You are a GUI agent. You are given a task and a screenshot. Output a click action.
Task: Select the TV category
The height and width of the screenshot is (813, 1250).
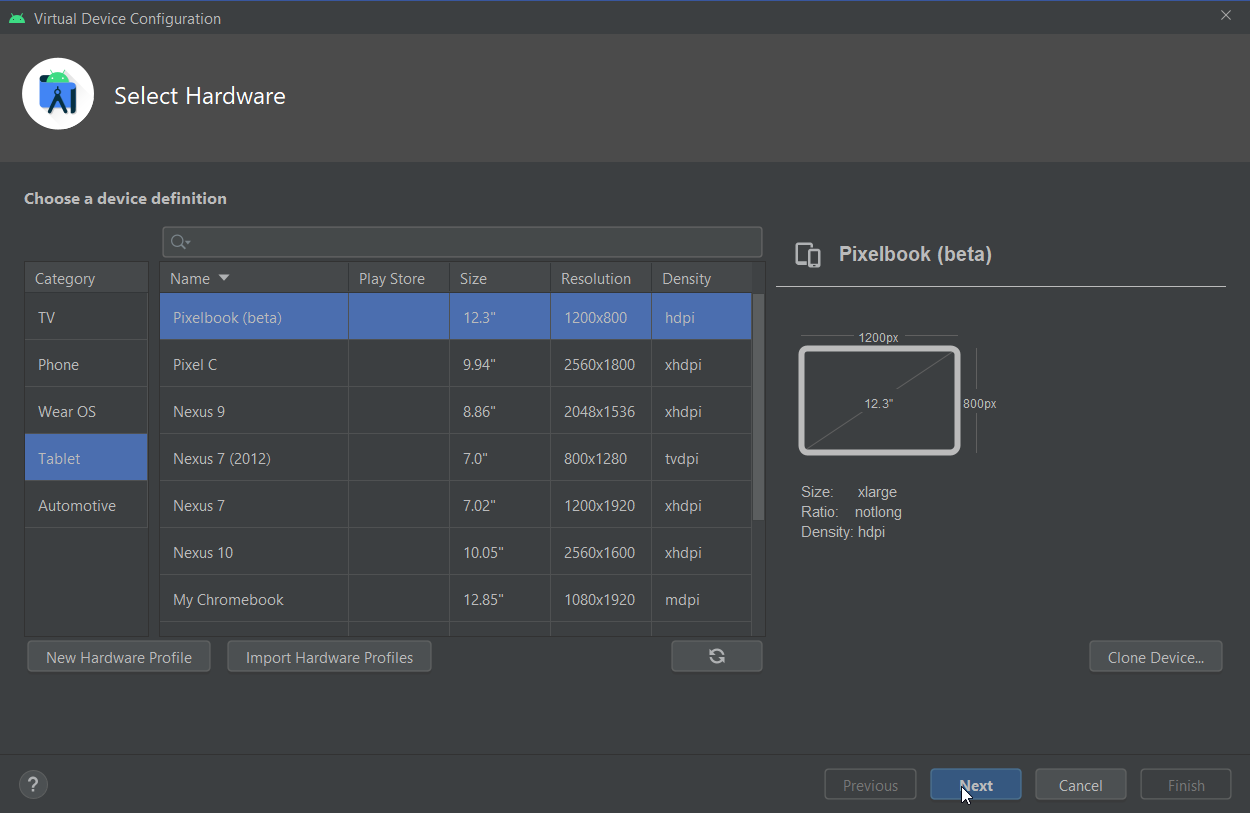[x=86, y=317]
